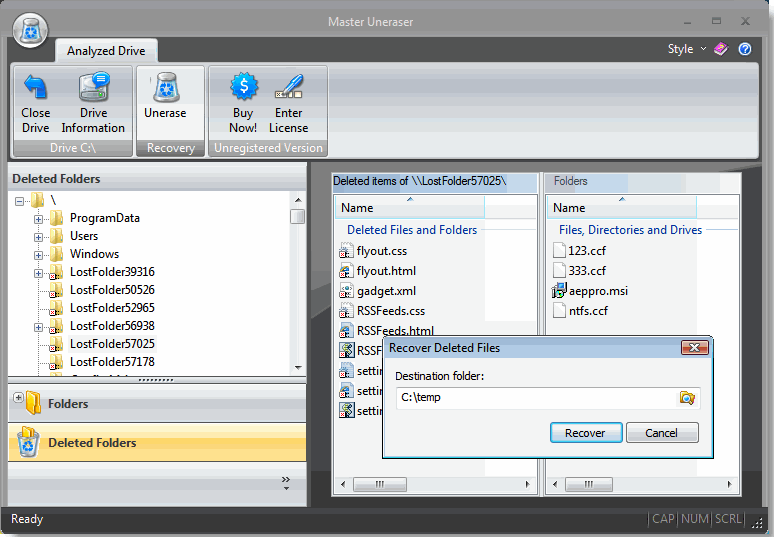The image size is (774, 537).
Task: Browse for destination folder icon
Action: (x=687, y=398)
